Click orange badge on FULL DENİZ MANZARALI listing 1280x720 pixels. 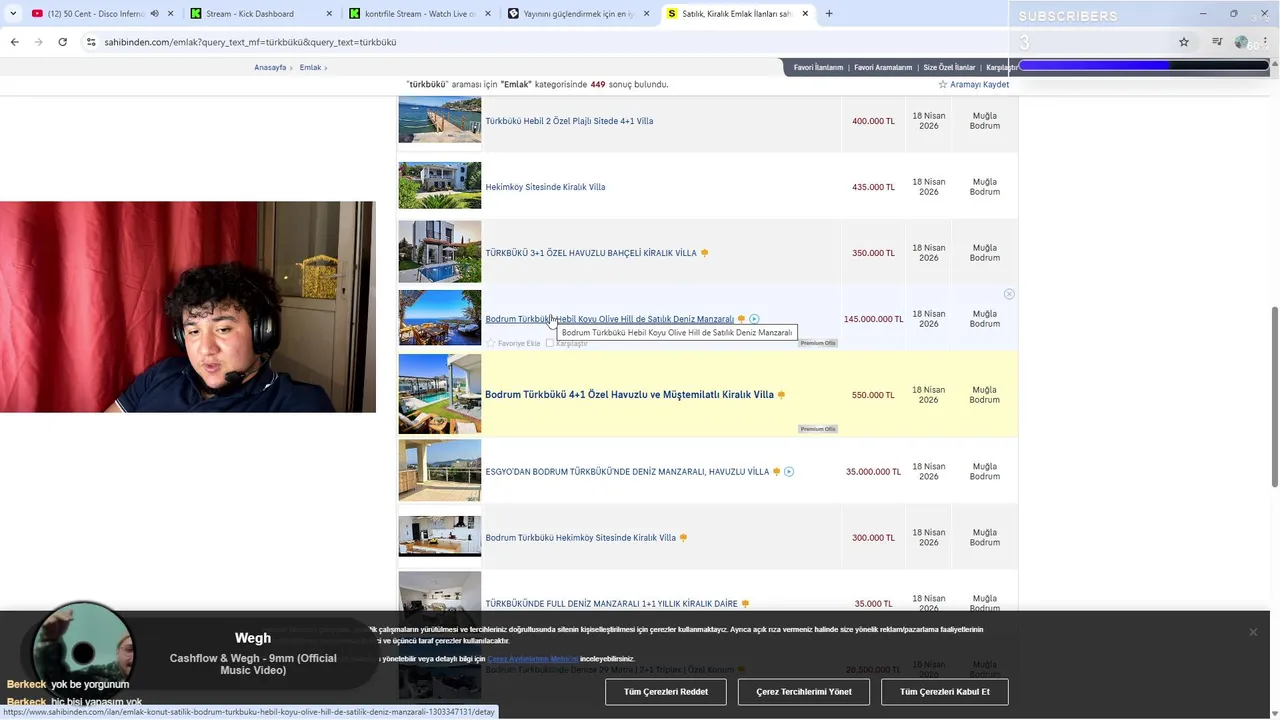tap(745, 604)
